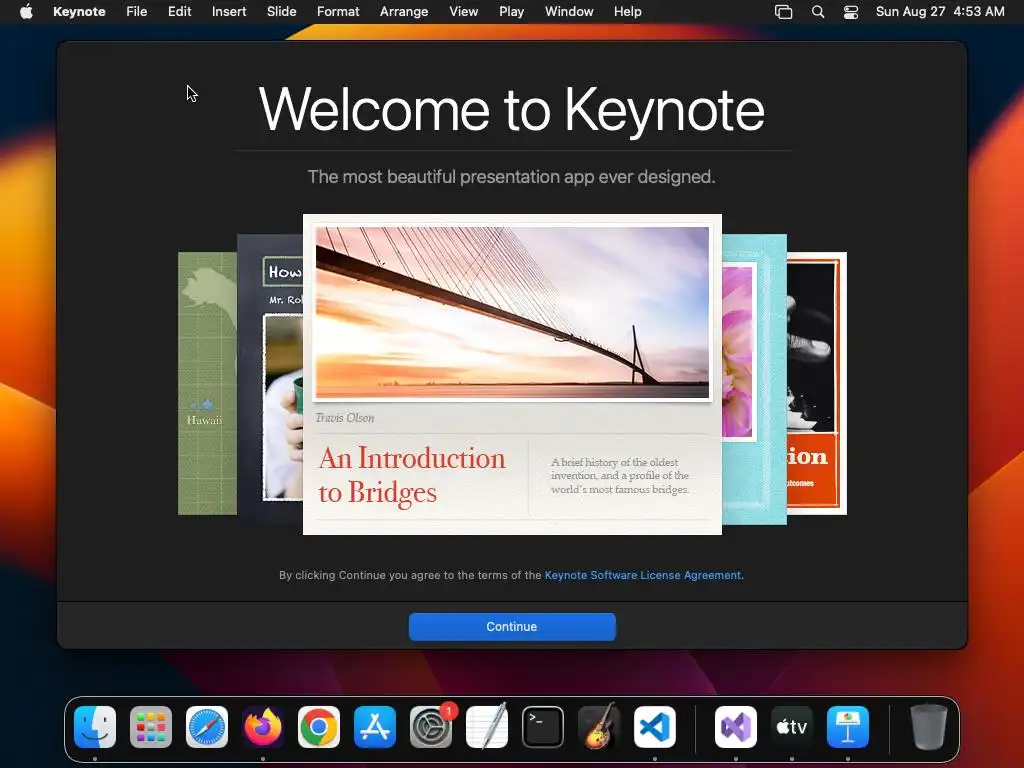Select the An Introduction to Bridges theme slide
1024x768 pixels.
point(512,374)
